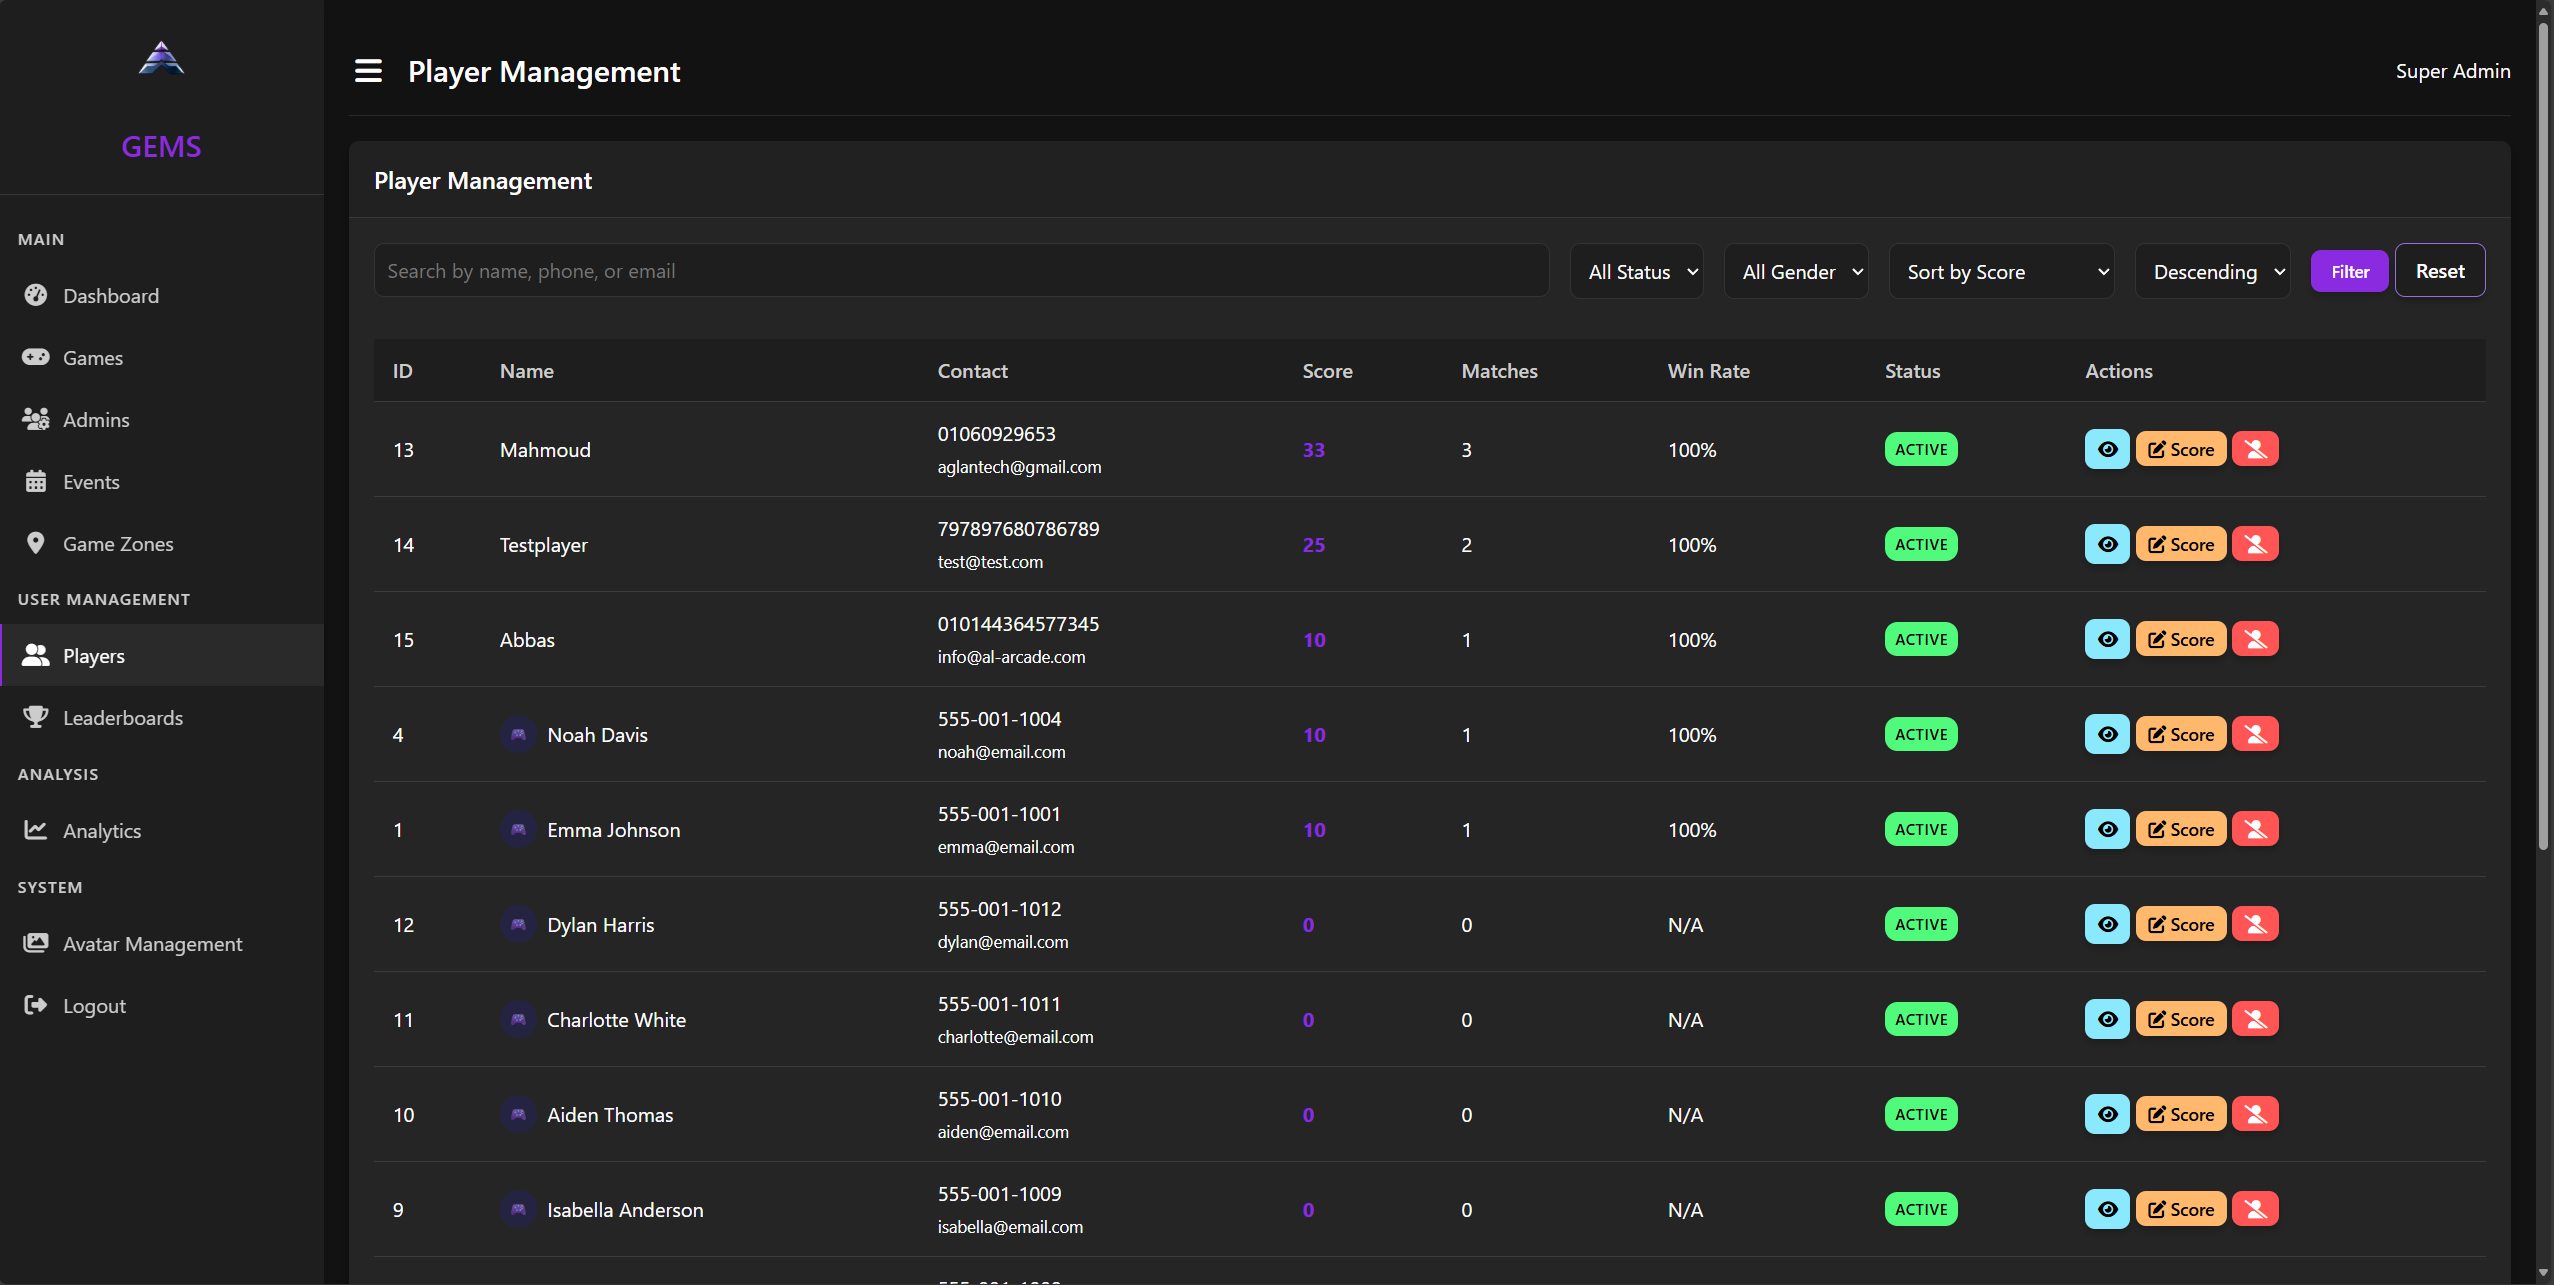
Task: Open the All Gender dropdown
Action: 1796,272
